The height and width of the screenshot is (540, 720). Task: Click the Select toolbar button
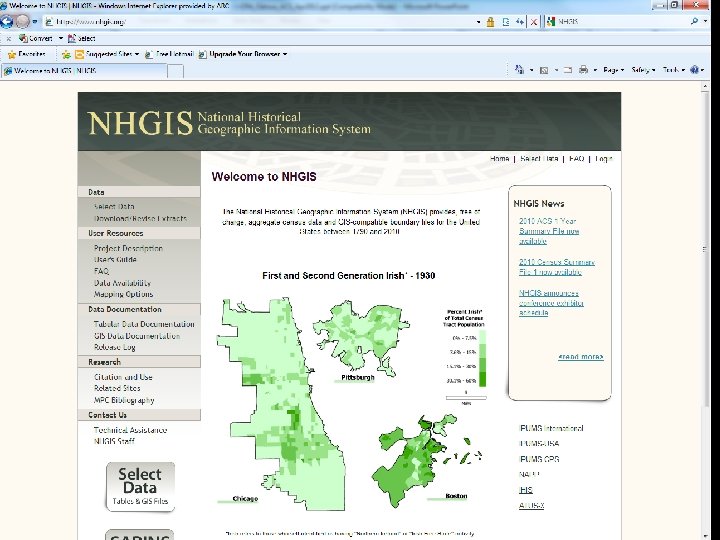pyautogui.click(x=82, y=39)
